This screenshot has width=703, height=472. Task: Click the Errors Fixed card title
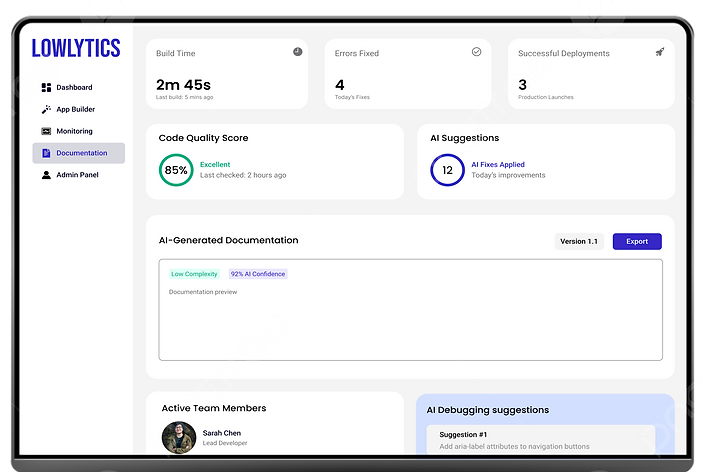(356, 53)
